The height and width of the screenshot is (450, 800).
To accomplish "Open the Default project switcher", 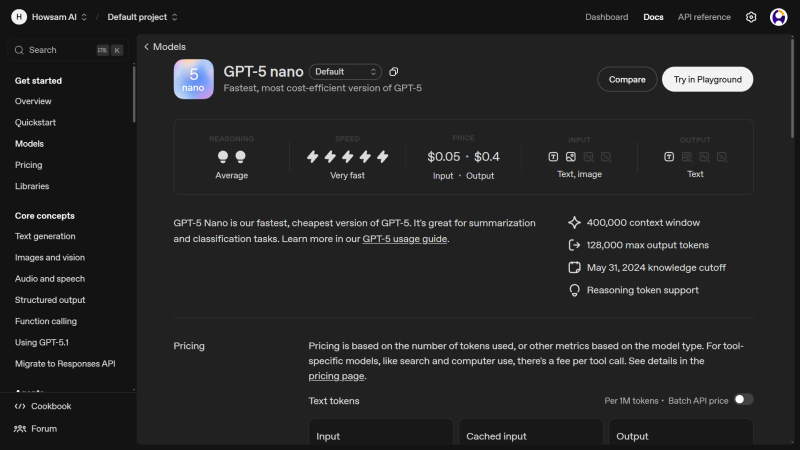I will [142, 17].
